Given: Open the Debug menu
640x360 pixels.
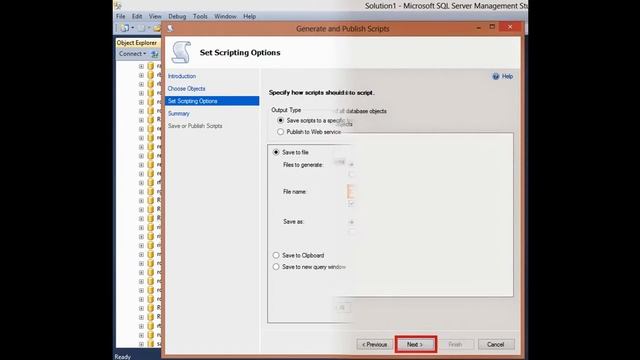Looking at the screenshot, I should tap(177, 16).
